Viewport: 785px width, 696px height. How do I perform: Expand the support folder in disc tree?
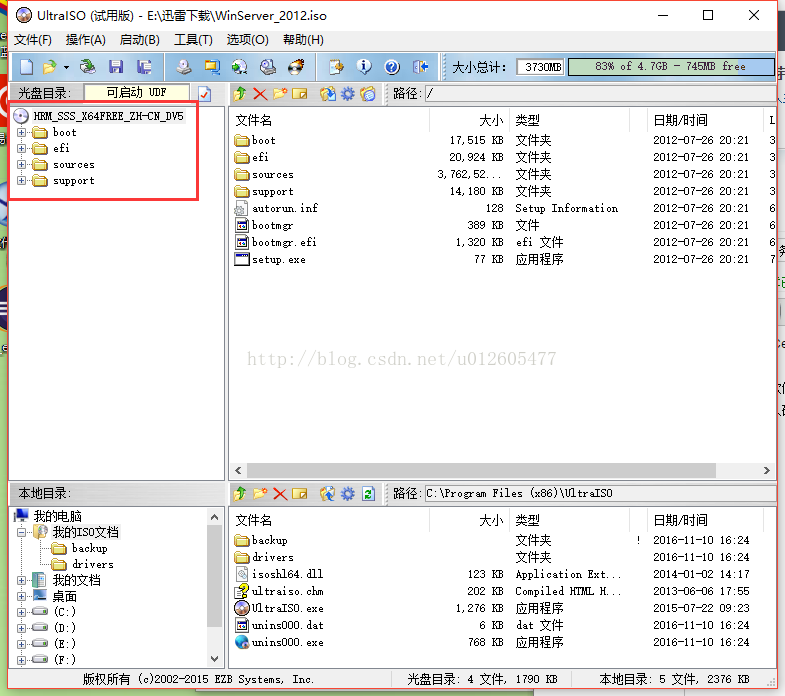[22, 181]
